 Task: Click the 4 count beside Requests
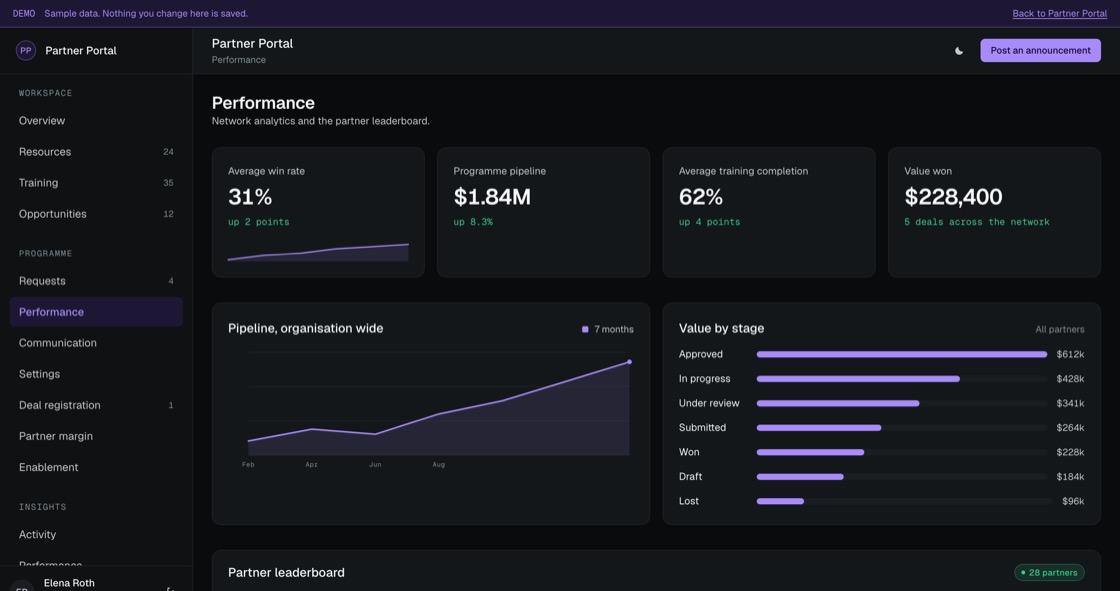171,281
